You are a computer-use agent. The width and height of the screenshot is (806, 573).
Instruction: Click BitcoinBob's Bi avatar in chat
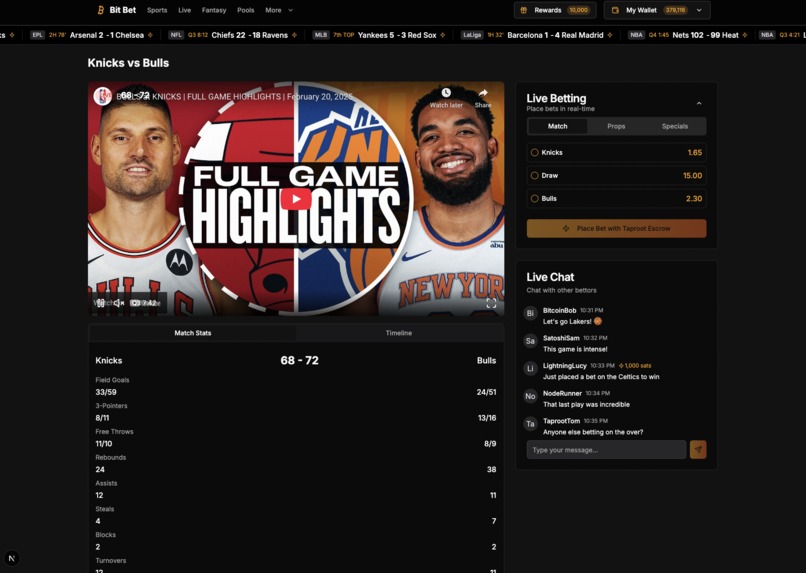pyautogui.click(x=530, y=313)
